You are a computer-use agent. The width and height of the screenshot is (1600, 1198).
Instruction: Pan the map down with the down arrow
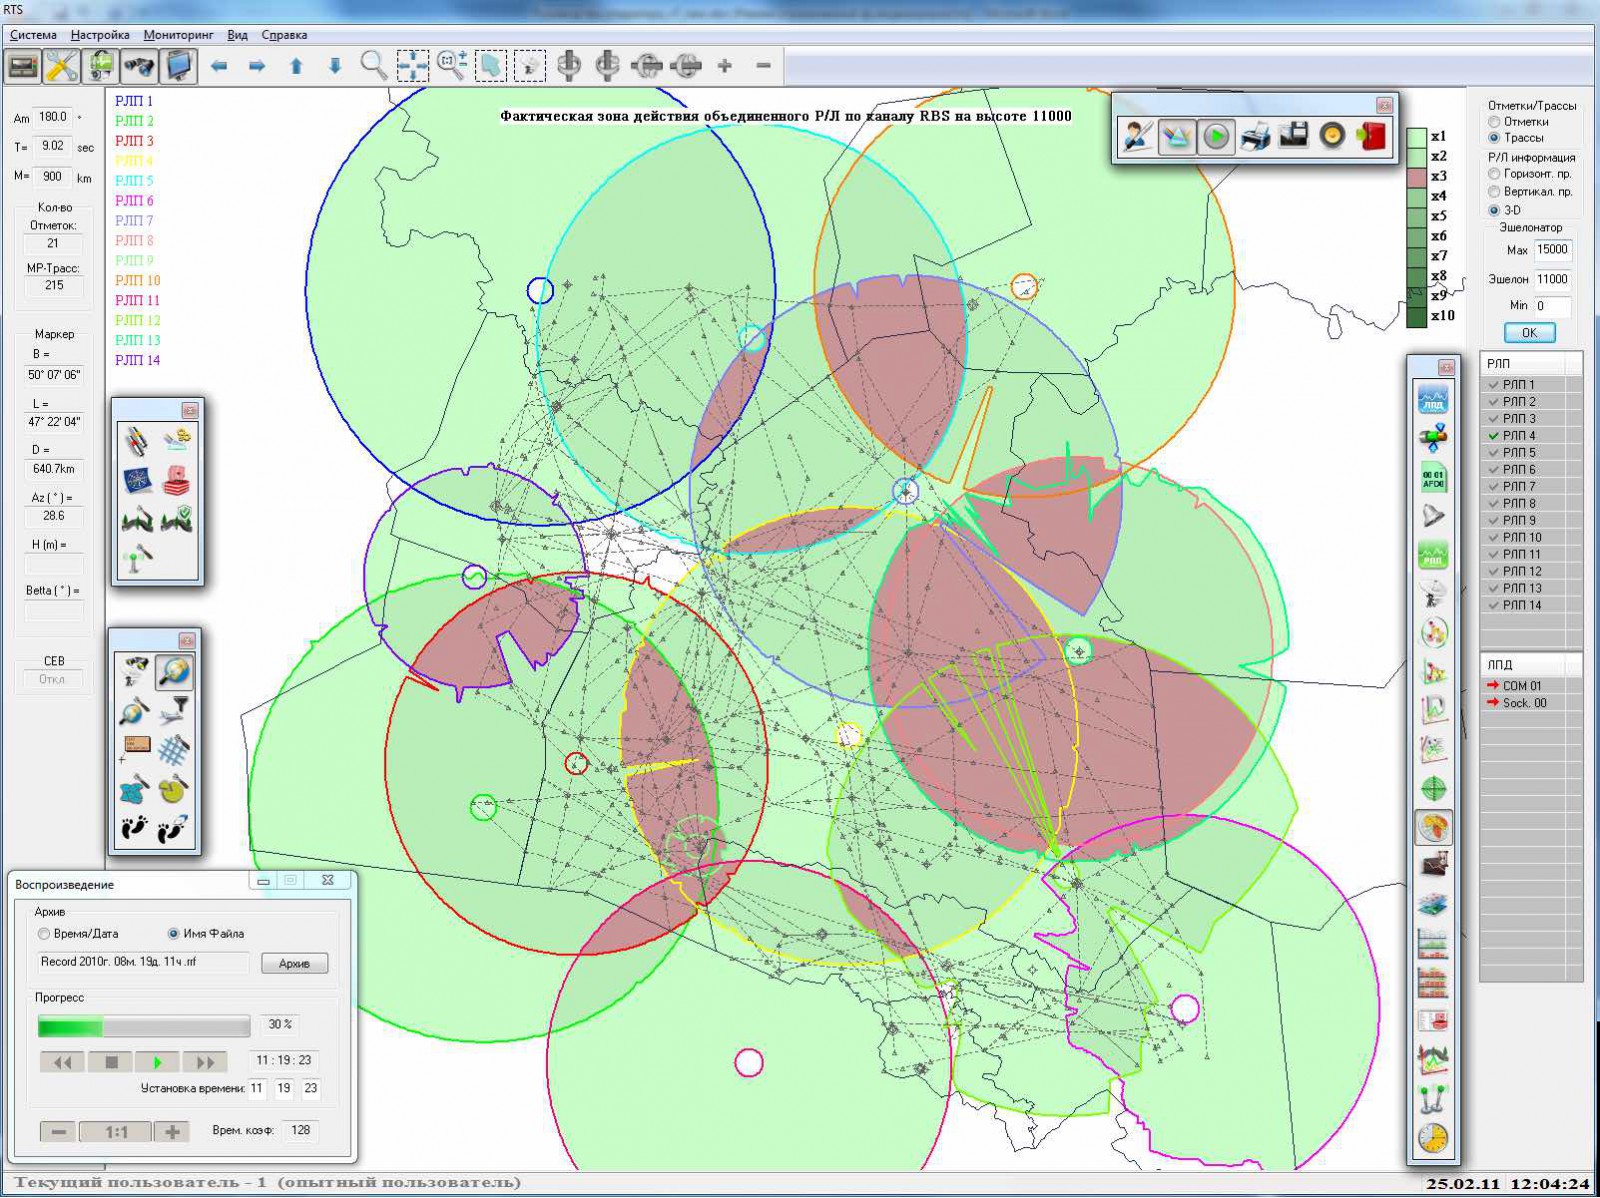click(x=335, y=66)
